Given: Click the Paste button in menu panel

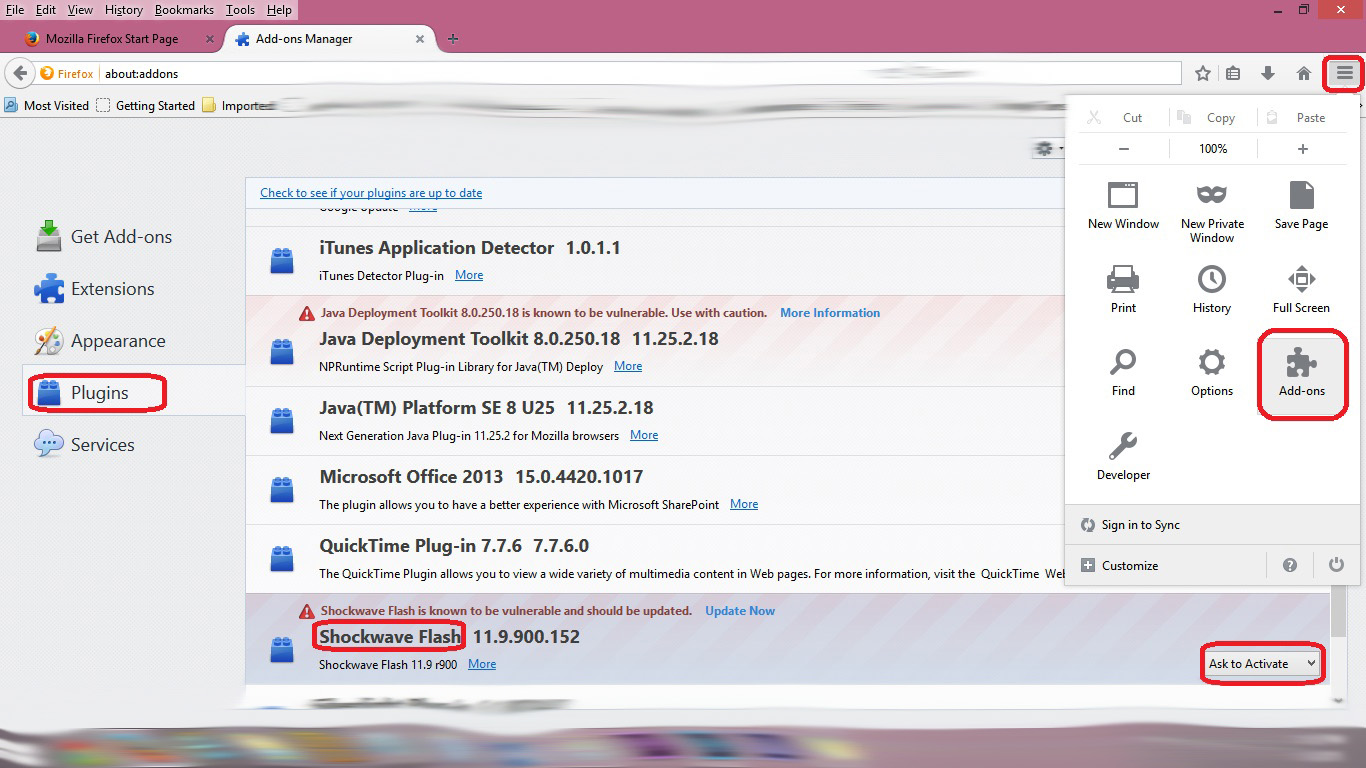Looking at the screenshot, I should tap(1302, 117).
